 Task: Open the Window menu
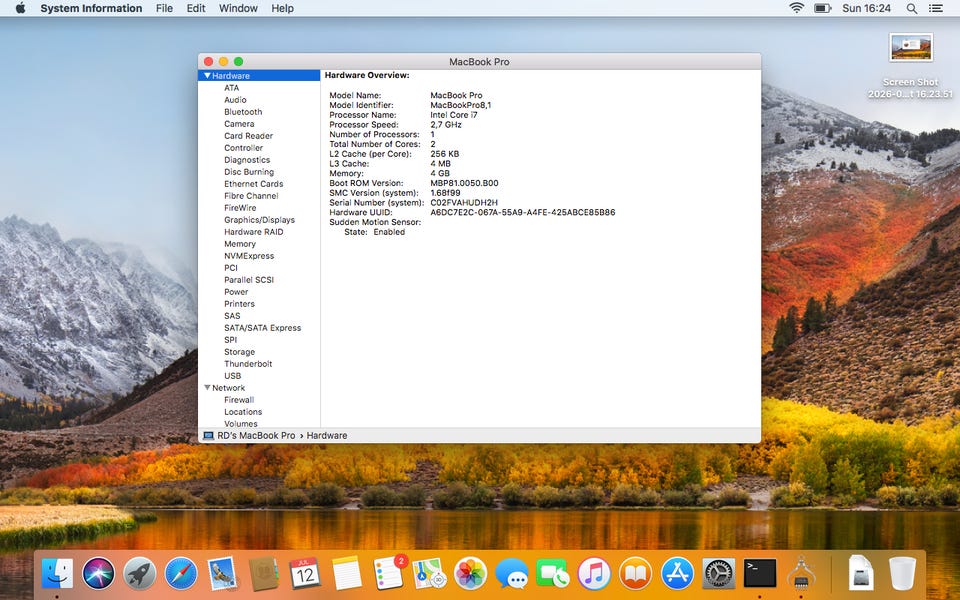tap(238, 9)
